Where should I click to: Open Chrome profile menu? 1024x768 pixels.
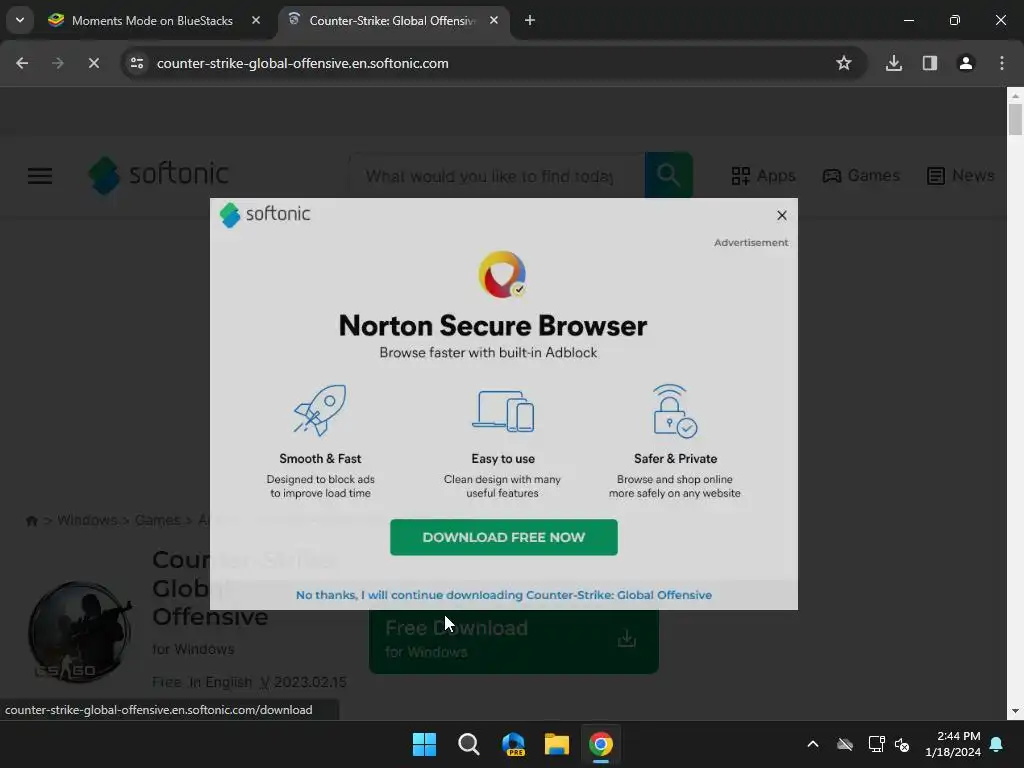point(965,63)
